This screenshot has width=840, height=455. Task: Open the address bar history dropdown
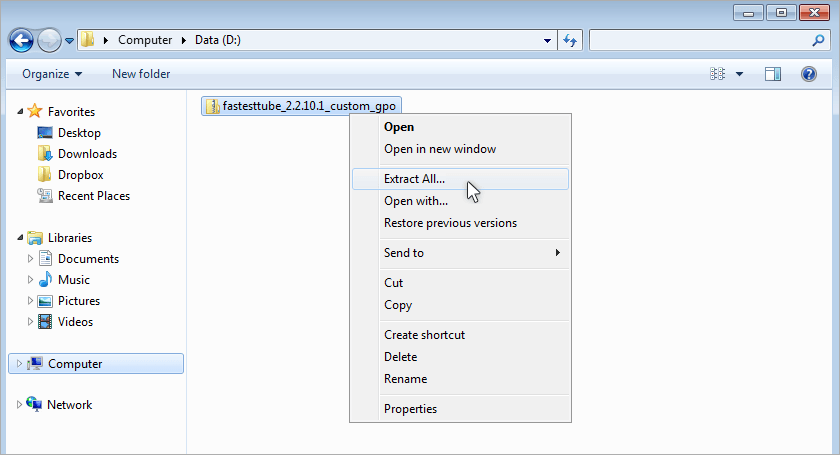click(x=548, y=40)
